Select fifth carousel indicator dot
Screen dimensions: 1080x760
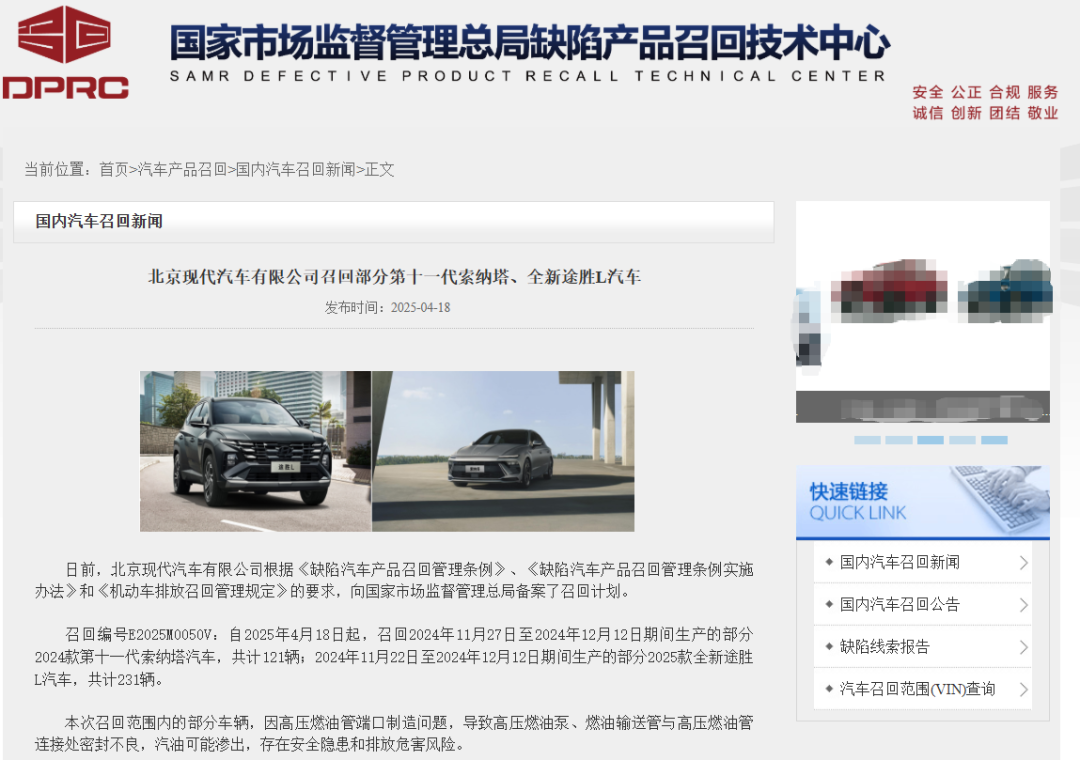994,440
